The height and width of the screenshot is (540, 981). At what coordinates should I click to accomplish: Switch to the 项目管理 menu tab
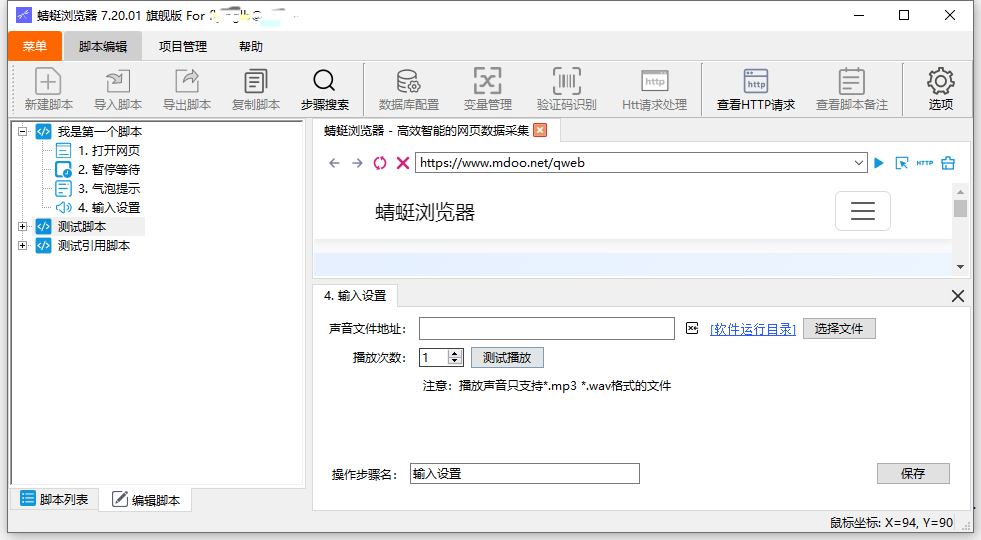(x=183, y=47)
